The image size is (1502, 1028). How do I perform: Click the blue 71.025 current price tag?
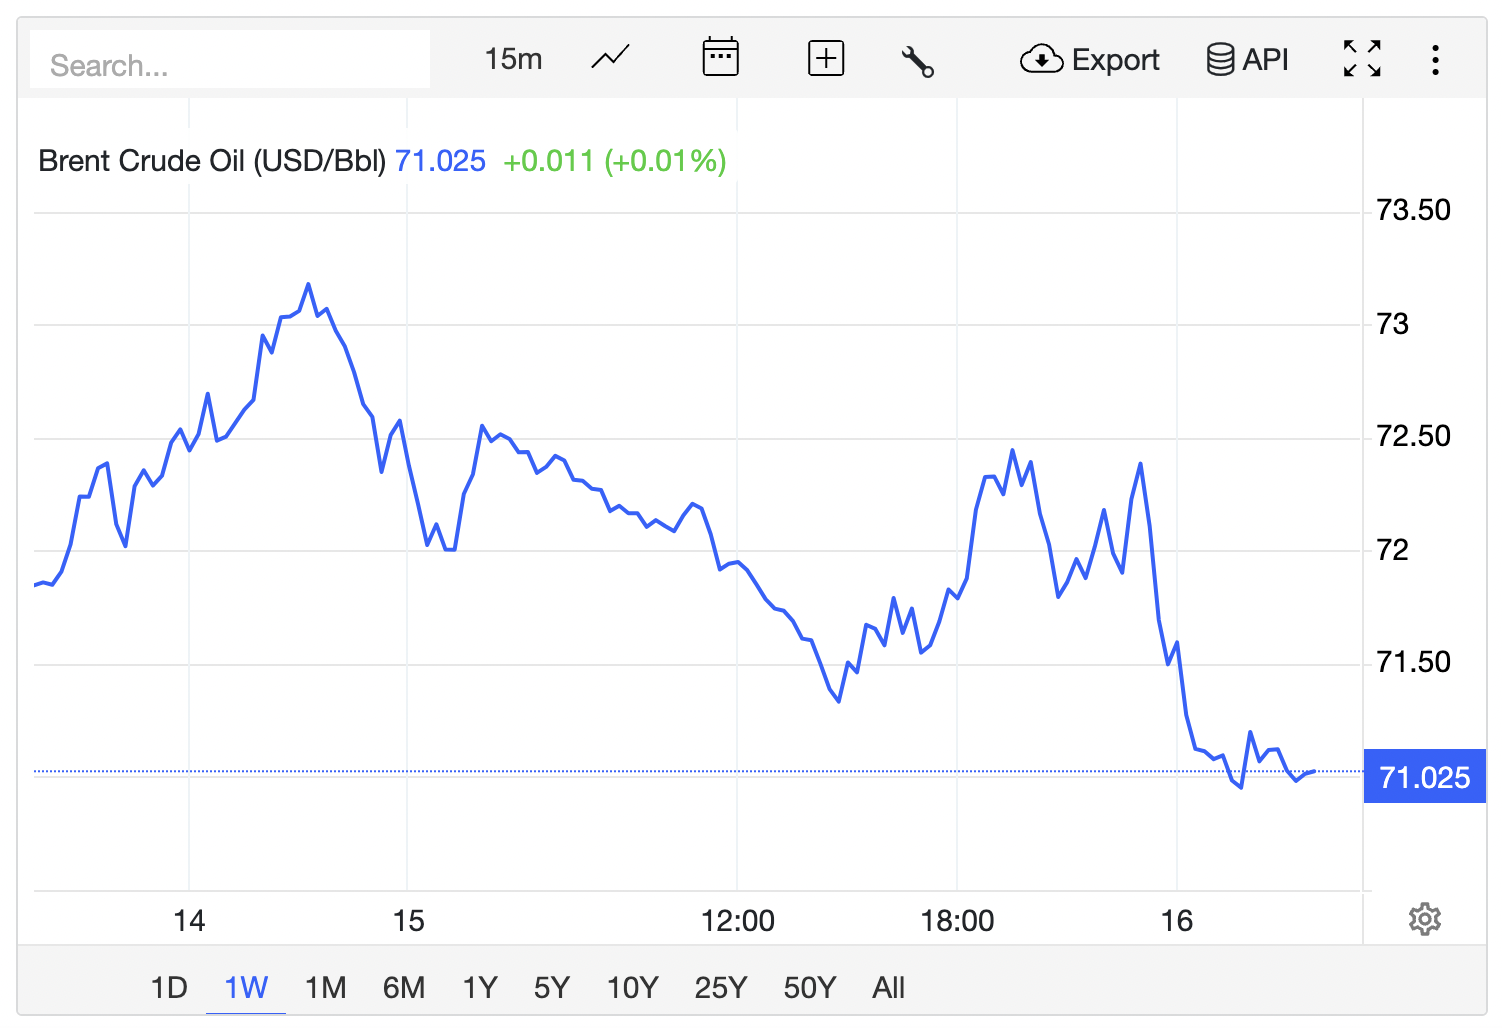pyautogui.click(x=1424, y=777)
